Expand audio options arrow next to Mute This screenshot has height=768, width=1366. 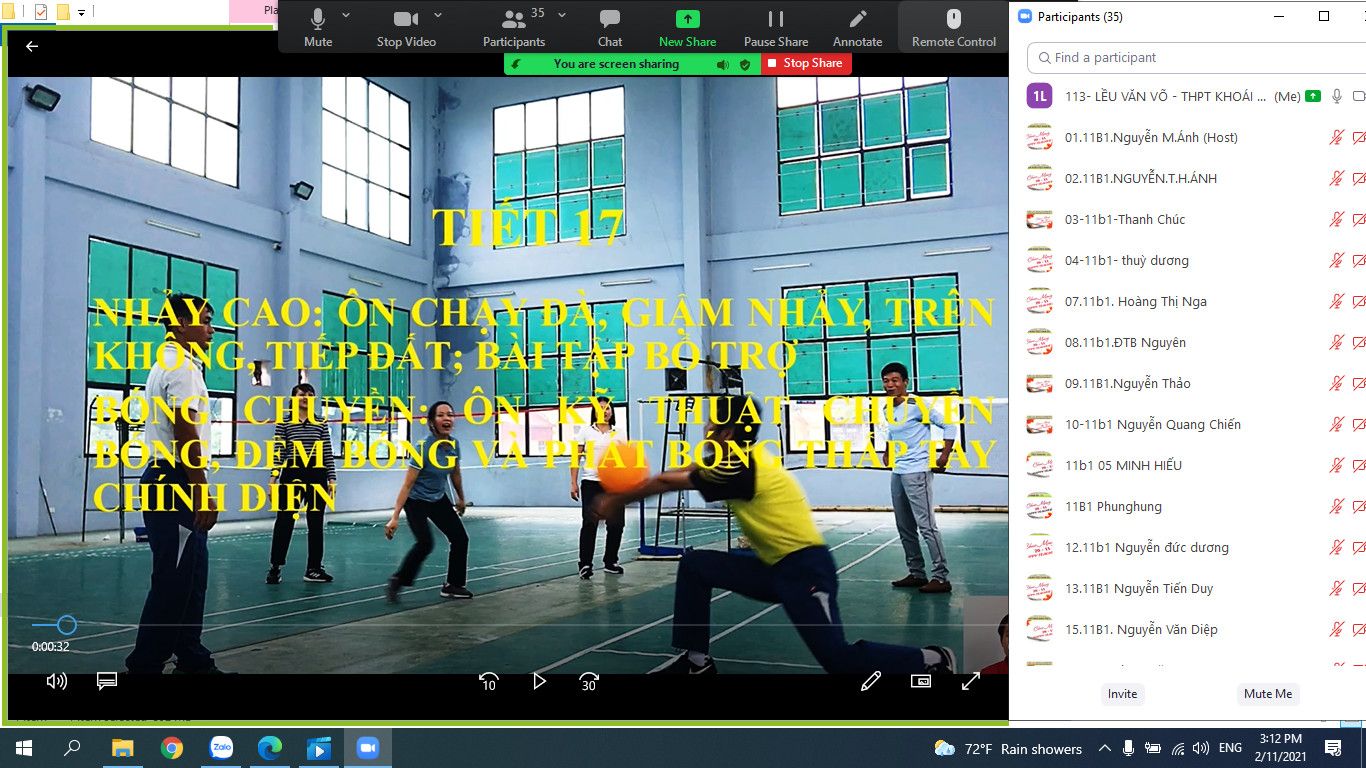(x=346, y=15)
